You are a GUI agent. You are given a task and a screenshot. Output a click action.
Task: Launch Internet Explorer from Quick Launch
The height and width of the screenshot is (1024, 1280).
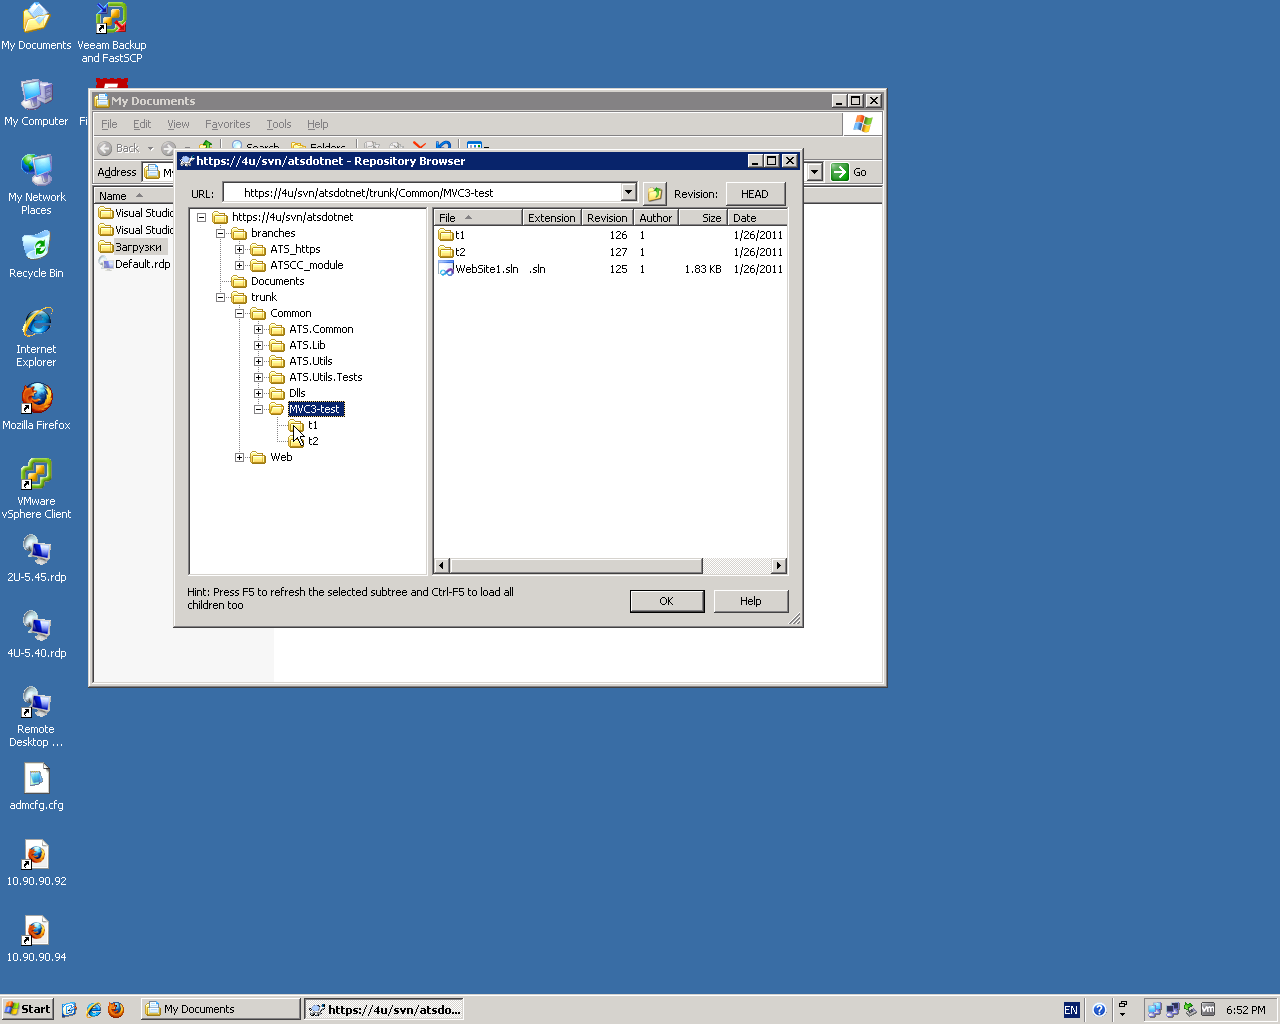click(x=93, y=1009)
